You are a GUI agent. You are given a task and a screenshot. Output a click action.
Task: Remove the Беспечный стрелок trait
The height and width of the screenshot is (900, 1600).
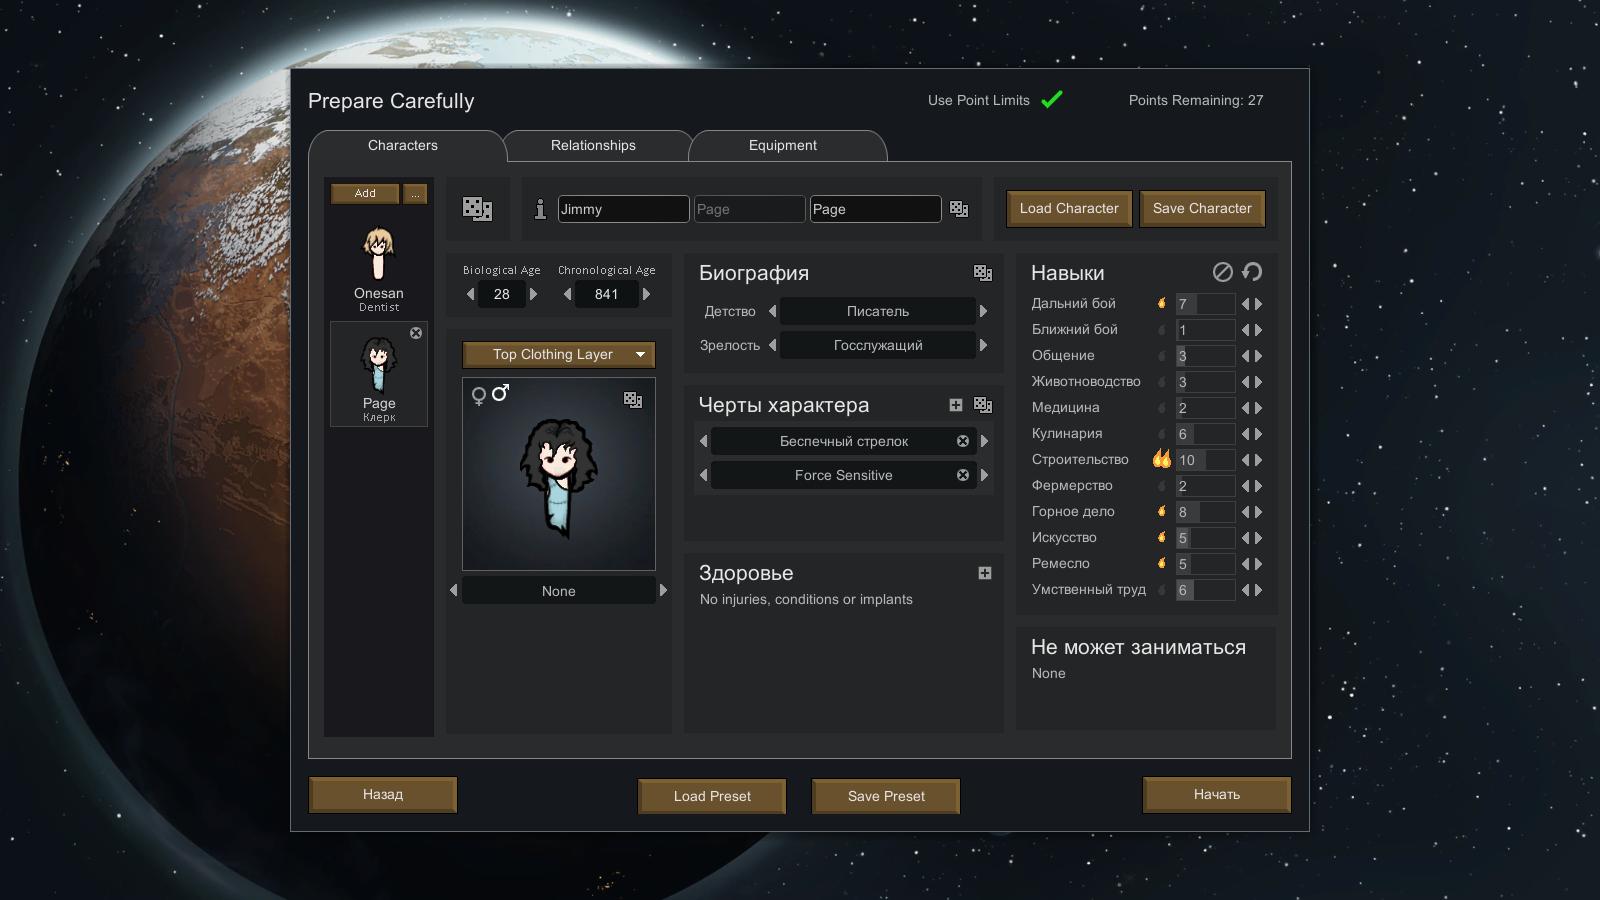click(x=963, y=441)
